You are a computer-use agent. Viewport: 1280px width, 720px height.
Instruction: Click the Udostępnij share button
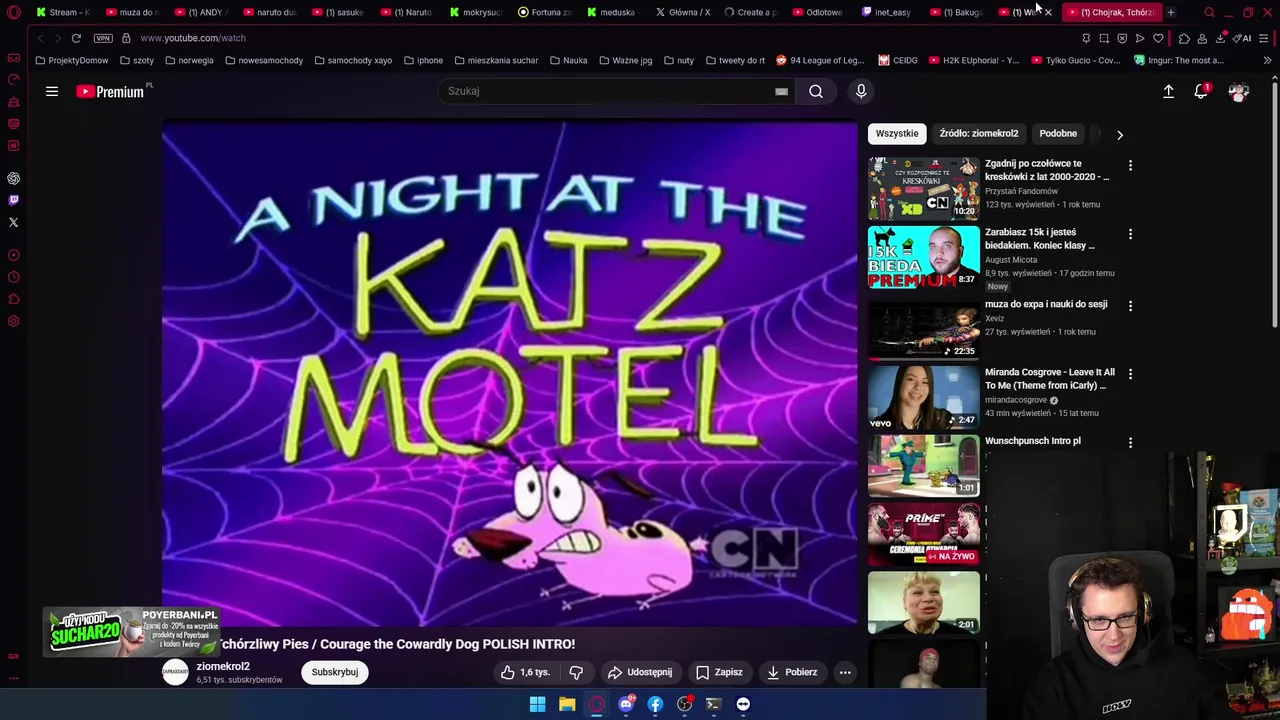pyautogui.click(x=640, y=672)
